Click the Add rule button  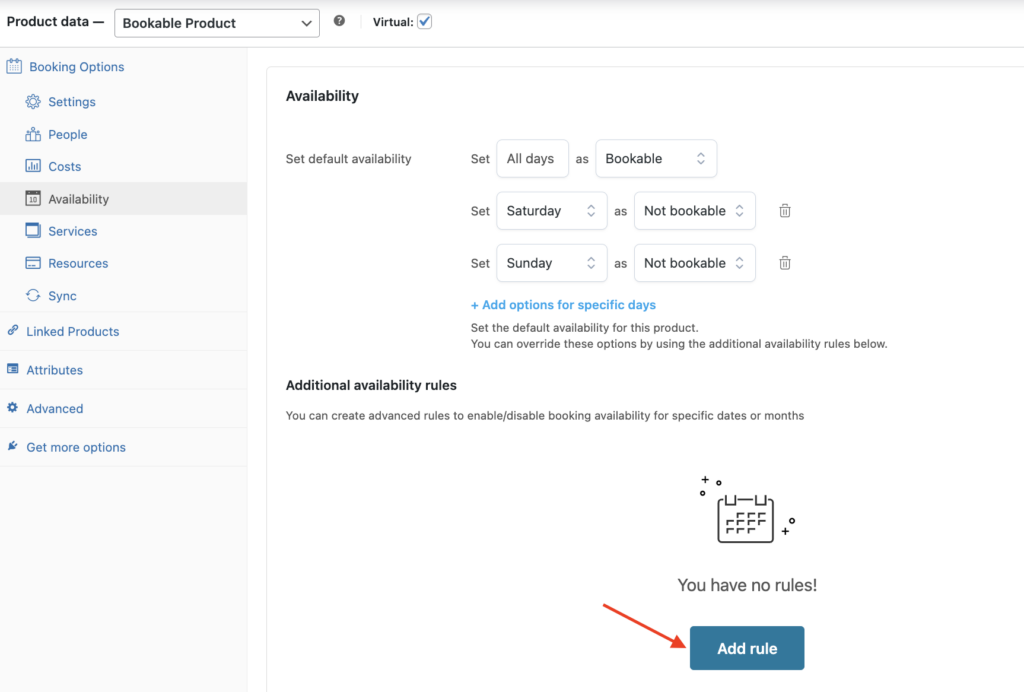[x=747, y=648]
